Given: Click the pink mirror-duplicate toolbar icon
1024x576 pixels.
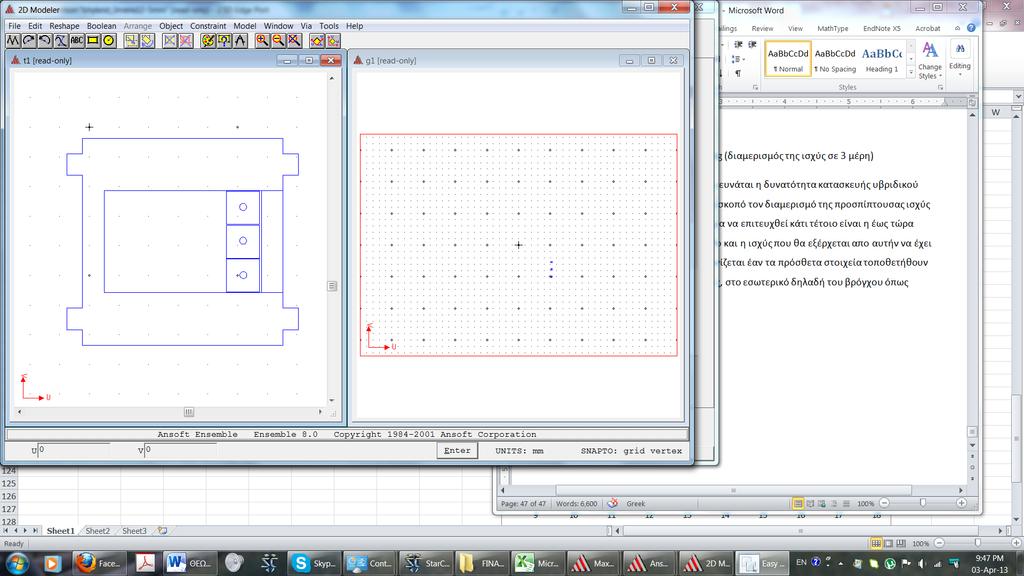Looking at the screenshot, I should pos(186,40).
